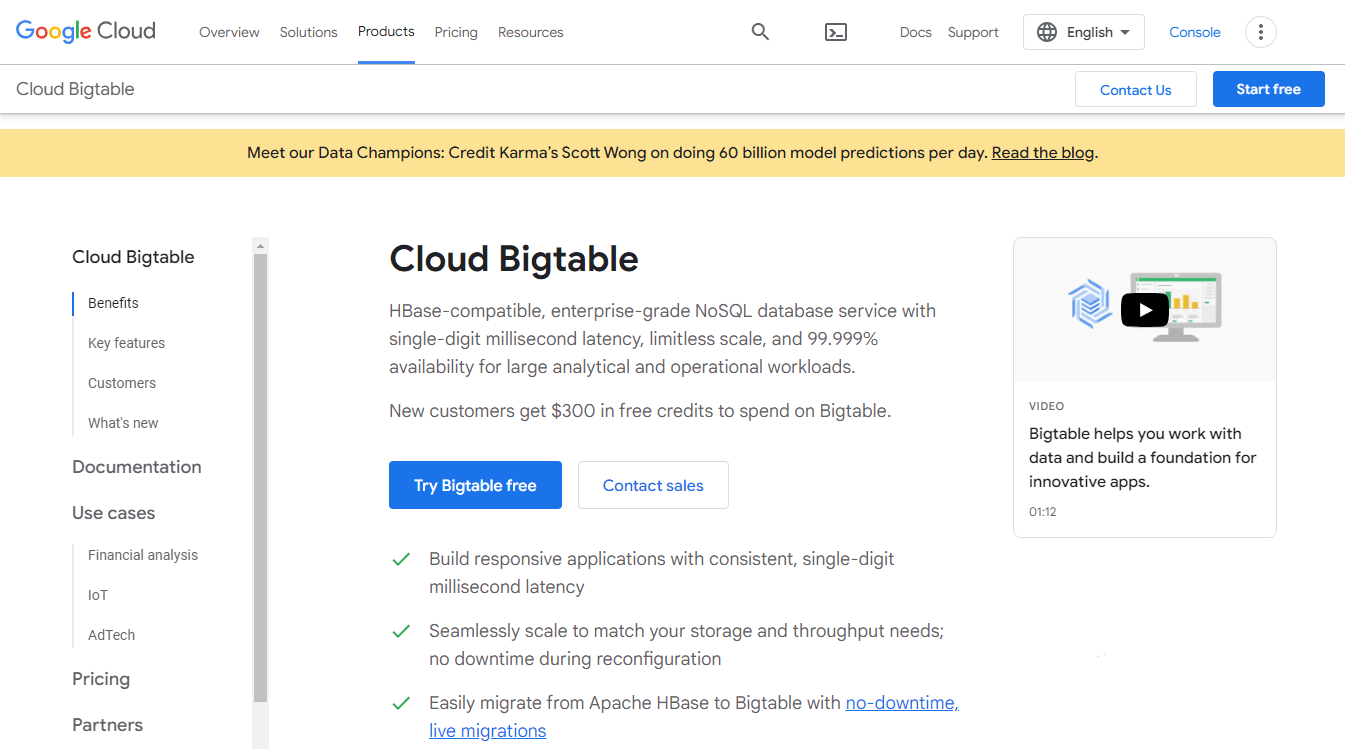Open the Bigtable video card description

click(1143, 457)
